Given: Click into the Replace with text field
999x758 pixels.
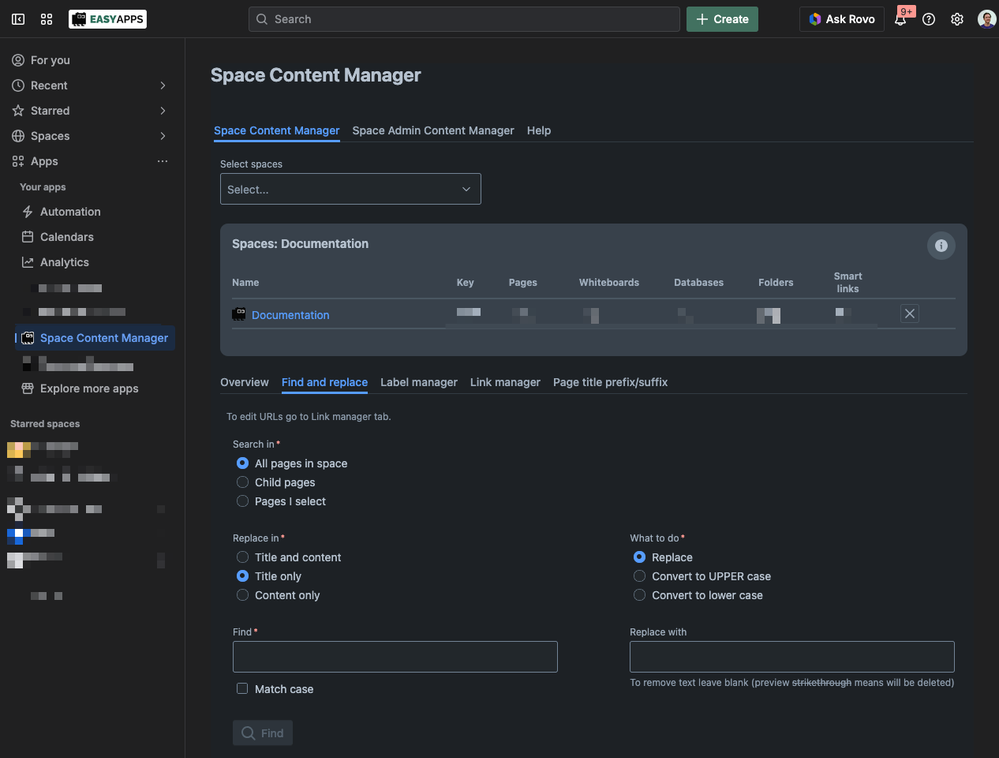Looking at the screenshot, I should [x=792, y=657].
